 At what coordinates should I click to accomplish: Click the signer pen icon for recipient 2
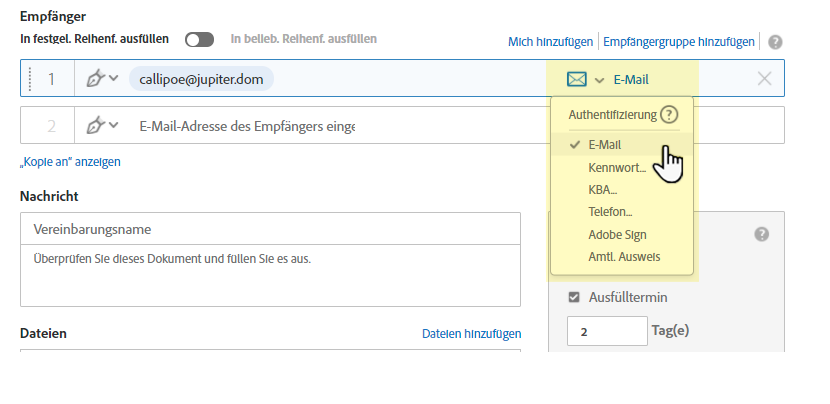[96, 126]
